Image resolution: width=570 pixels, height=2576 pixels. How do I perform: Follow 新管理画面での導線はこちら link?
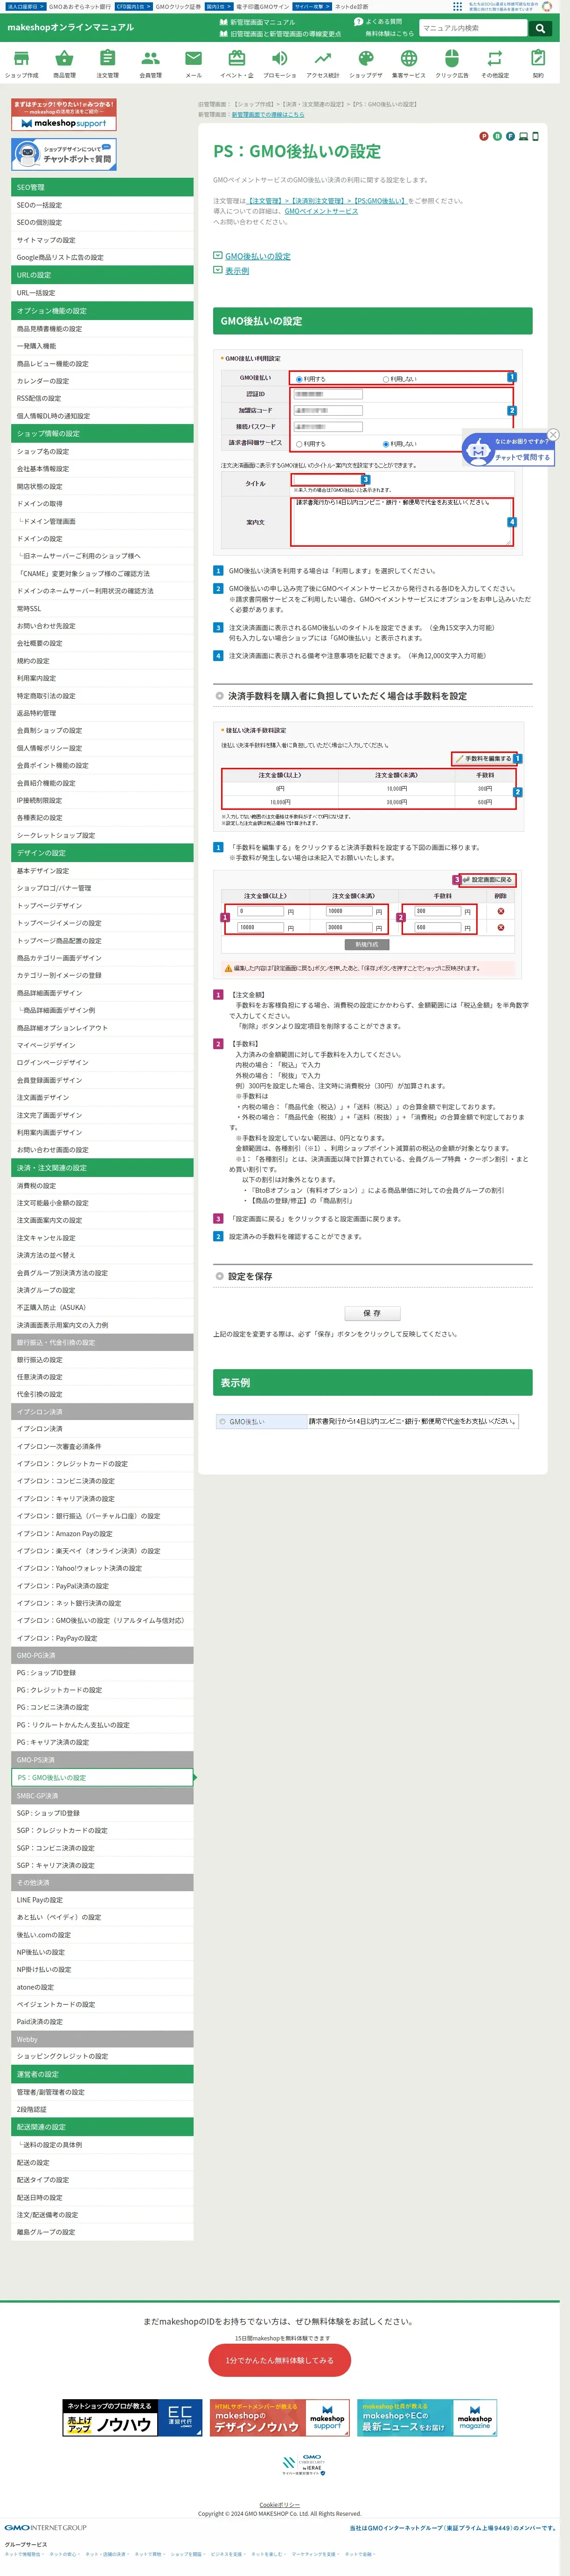[x=268, y=115]
